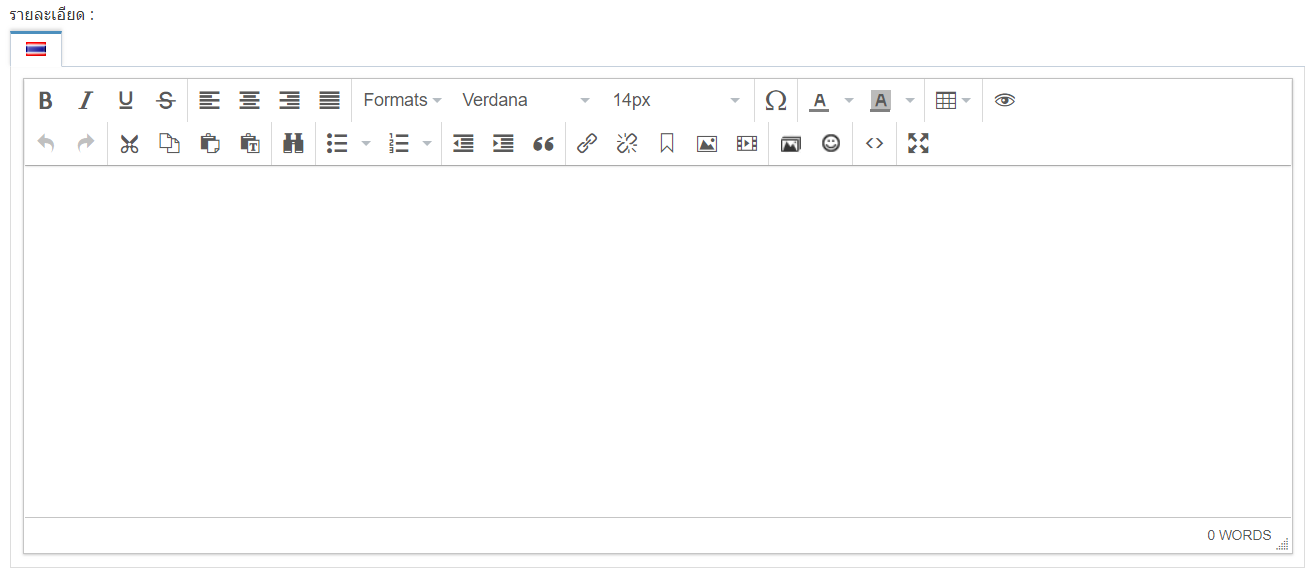The image size is (1316, 573).
Task: Insert an image
Action: pos(707,143)
